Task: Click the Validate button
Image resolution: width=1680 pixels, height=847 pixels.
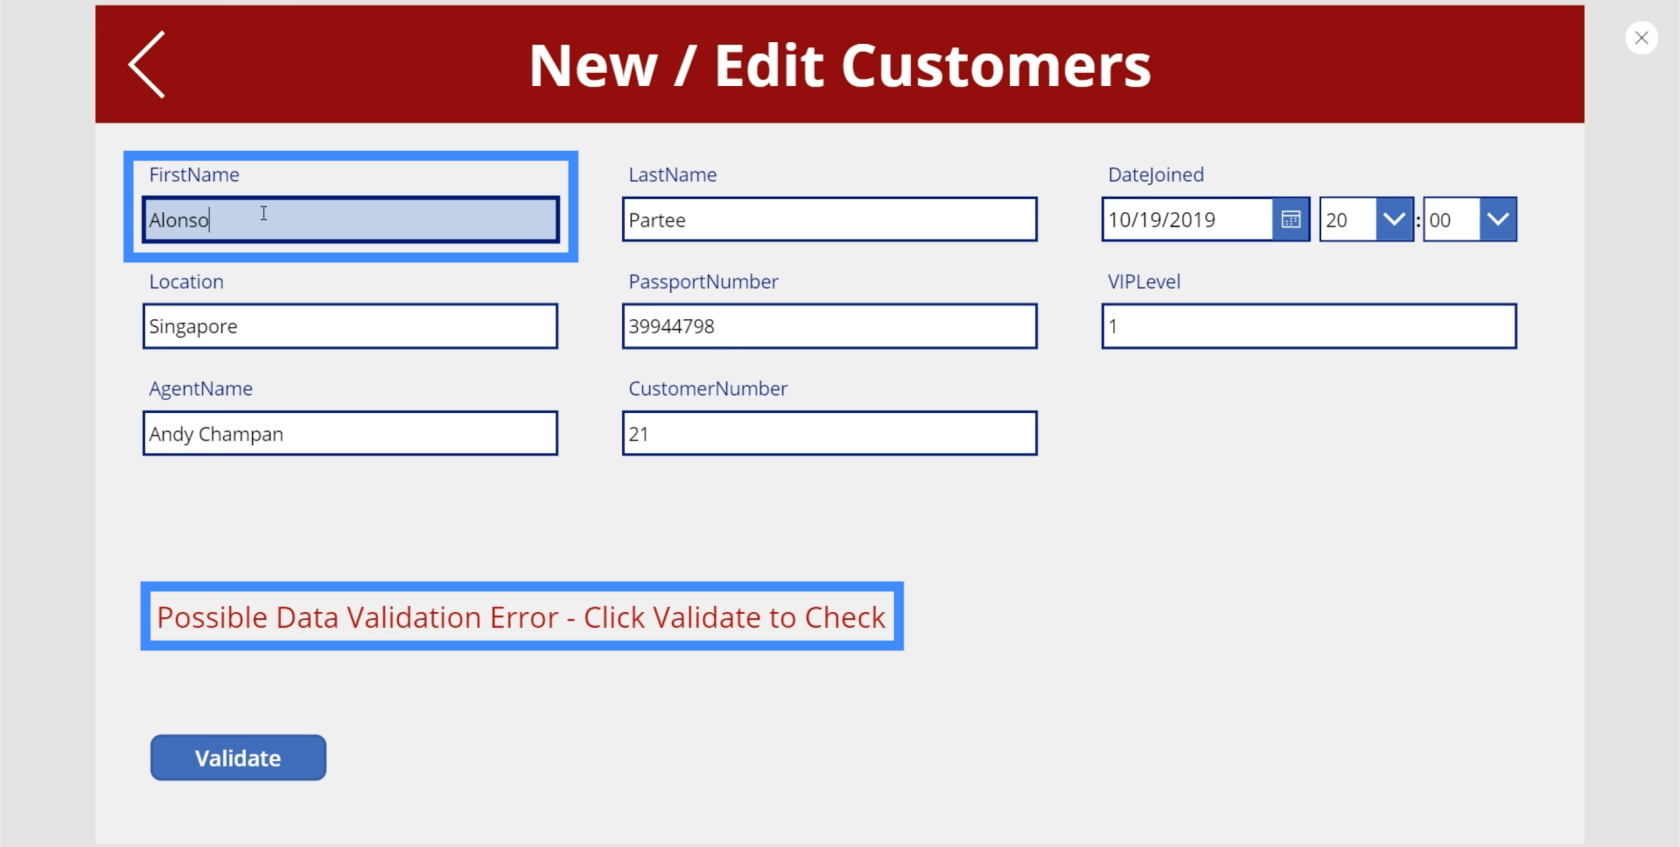Action: click(x=238, y=758)
